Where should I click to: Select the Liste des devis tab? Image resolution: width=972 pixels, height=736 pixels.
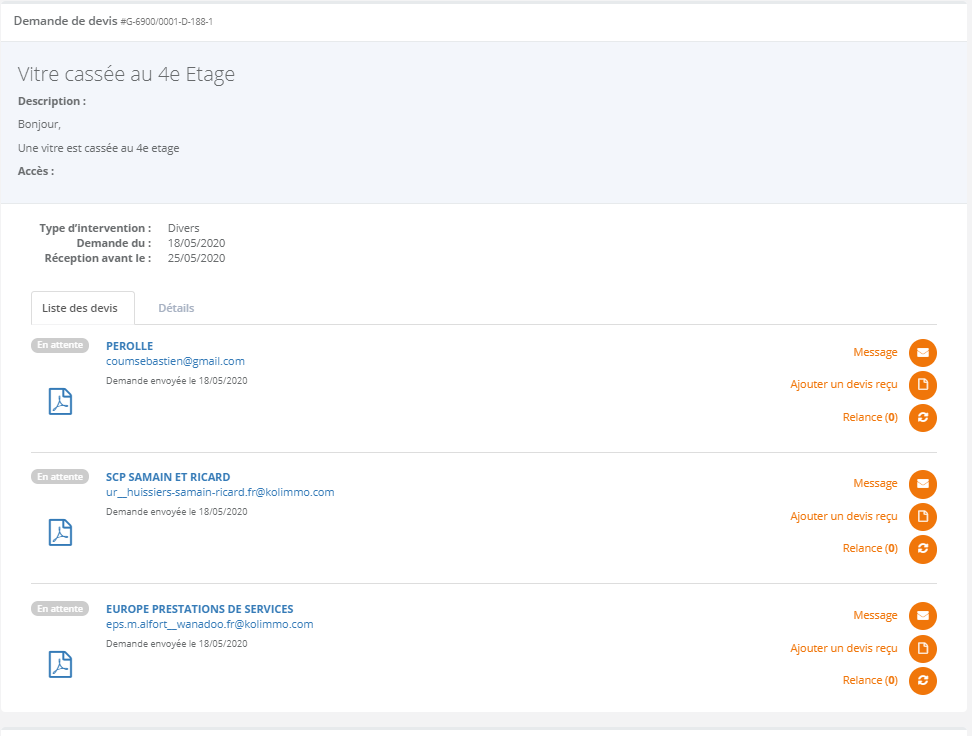click(82, 308)
